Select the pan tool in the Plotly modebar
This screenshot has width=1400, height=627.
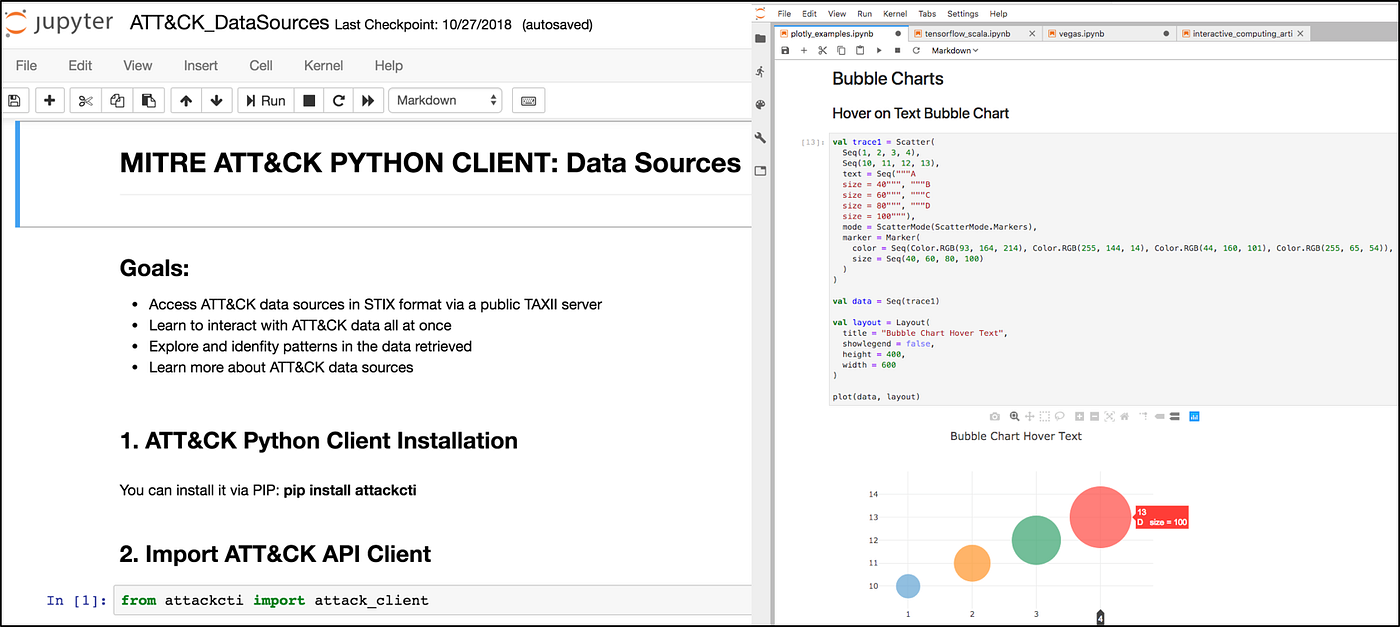tap(1031, 416)
